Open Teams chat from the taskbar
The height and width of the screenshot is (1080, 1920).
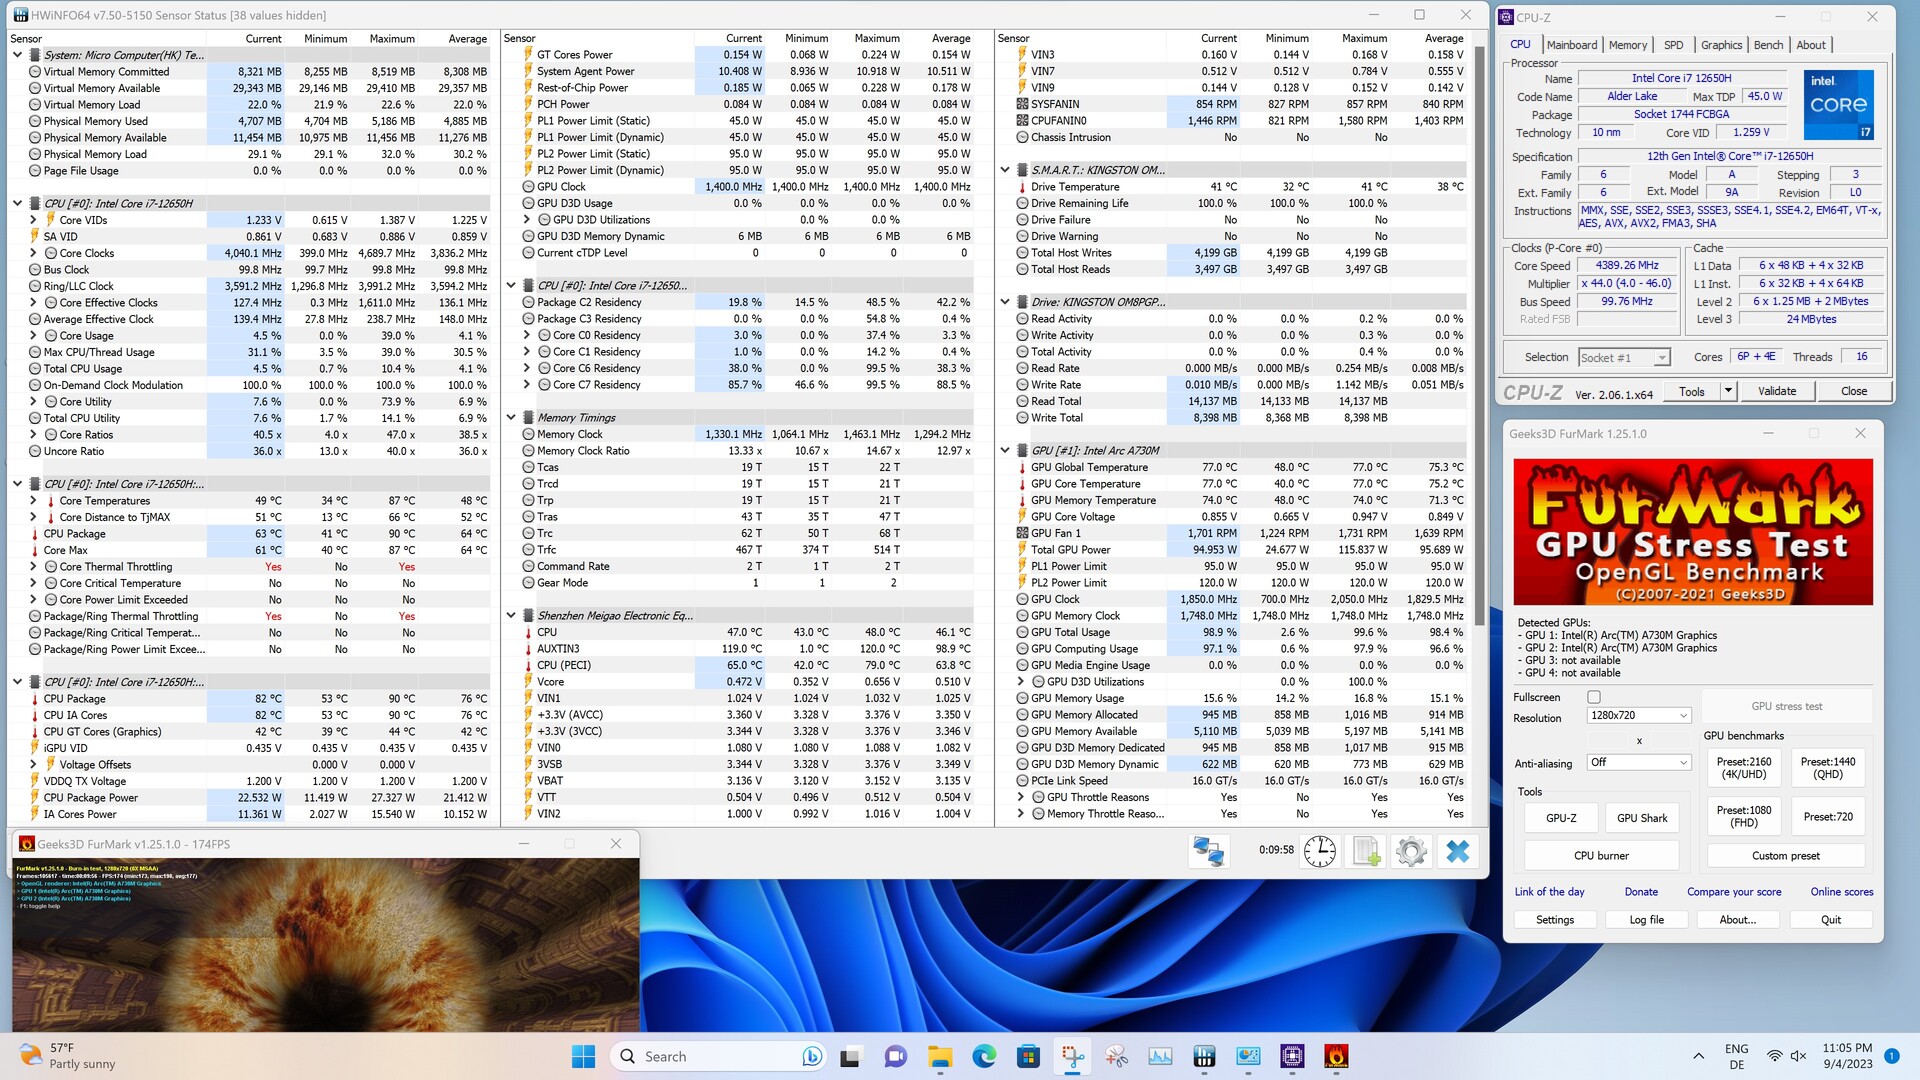[x=895, y=1056]
